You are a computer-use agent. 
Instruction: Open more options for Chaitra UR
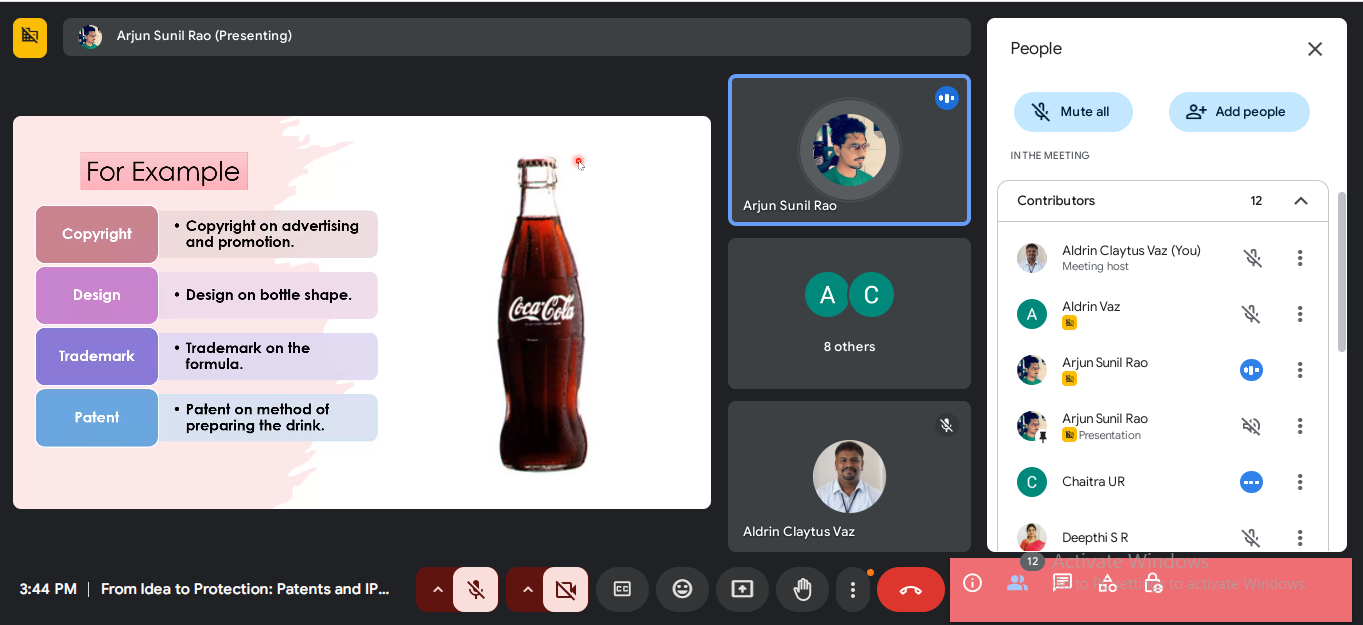click(1300, 482)
